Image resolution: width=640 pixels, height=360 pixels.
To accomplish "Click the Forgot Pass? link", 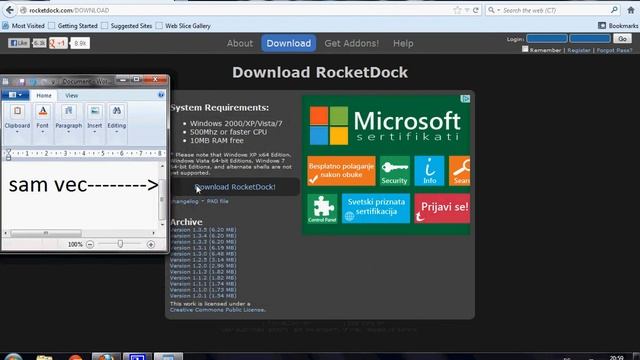I will tap(614, 50).
